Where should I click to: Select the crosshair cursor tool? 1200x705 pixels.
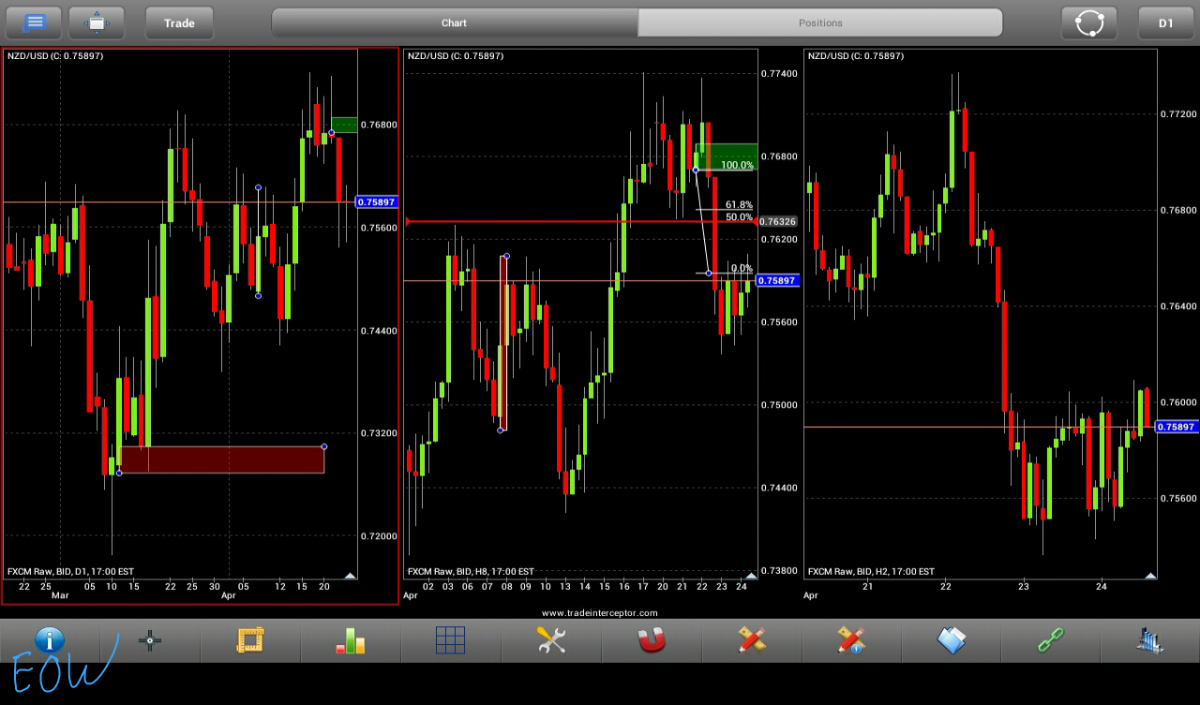pyautogui.click(x=150, y=640)
